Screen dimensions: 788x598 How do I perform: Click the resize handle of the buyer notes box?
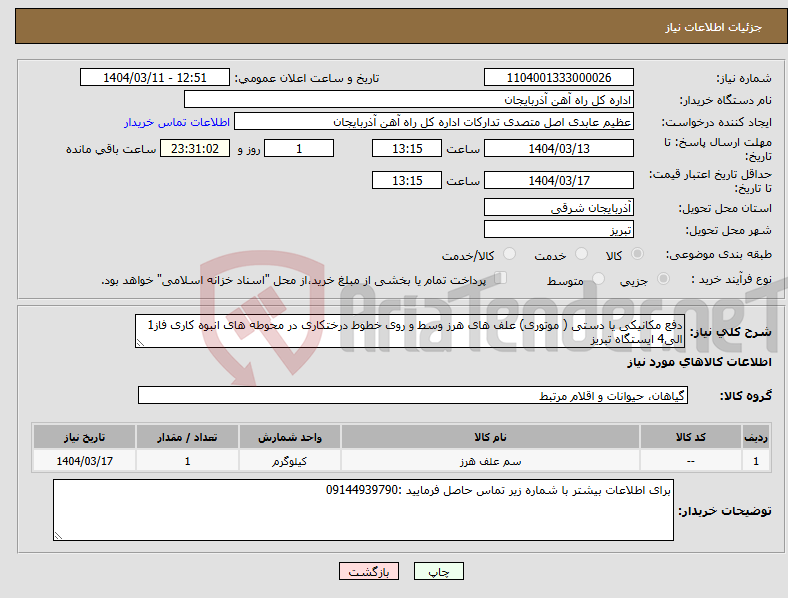(x=58, y=536)
